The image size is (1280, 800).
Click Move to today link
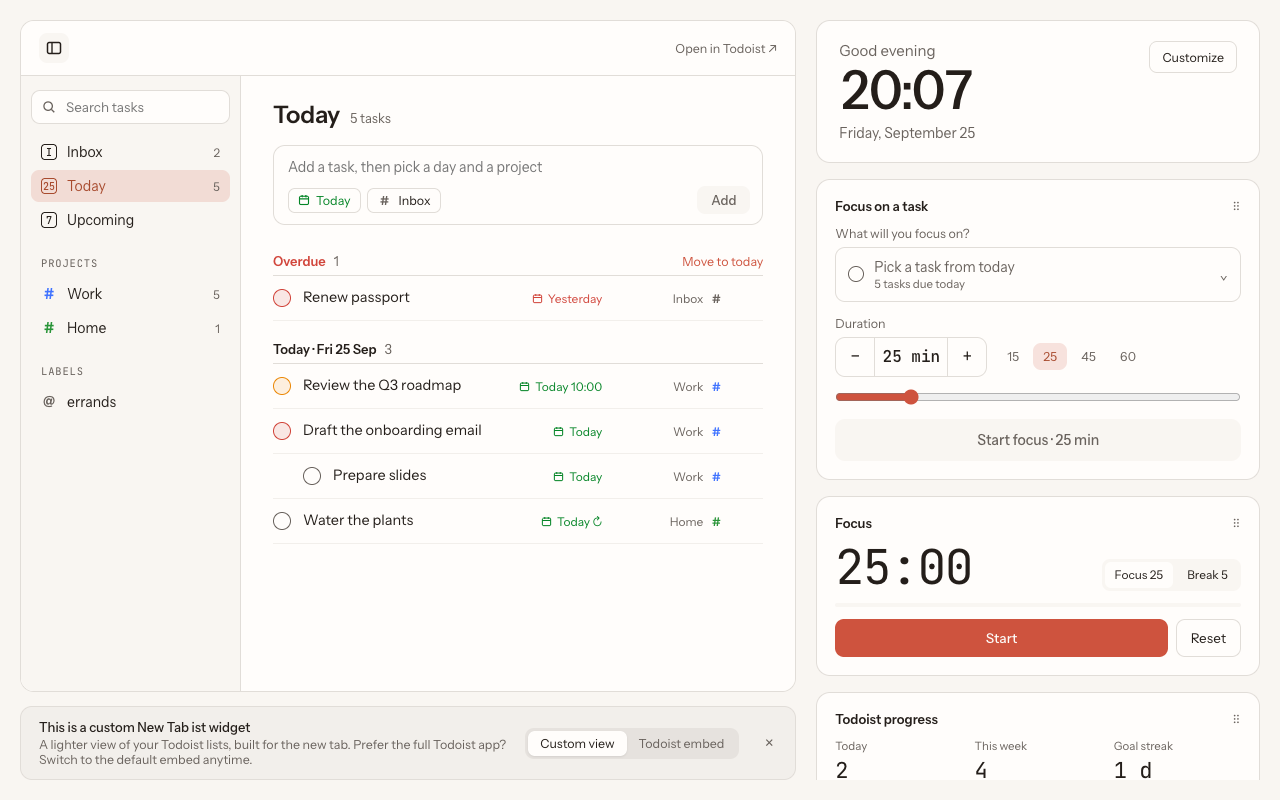coord(722,262)
